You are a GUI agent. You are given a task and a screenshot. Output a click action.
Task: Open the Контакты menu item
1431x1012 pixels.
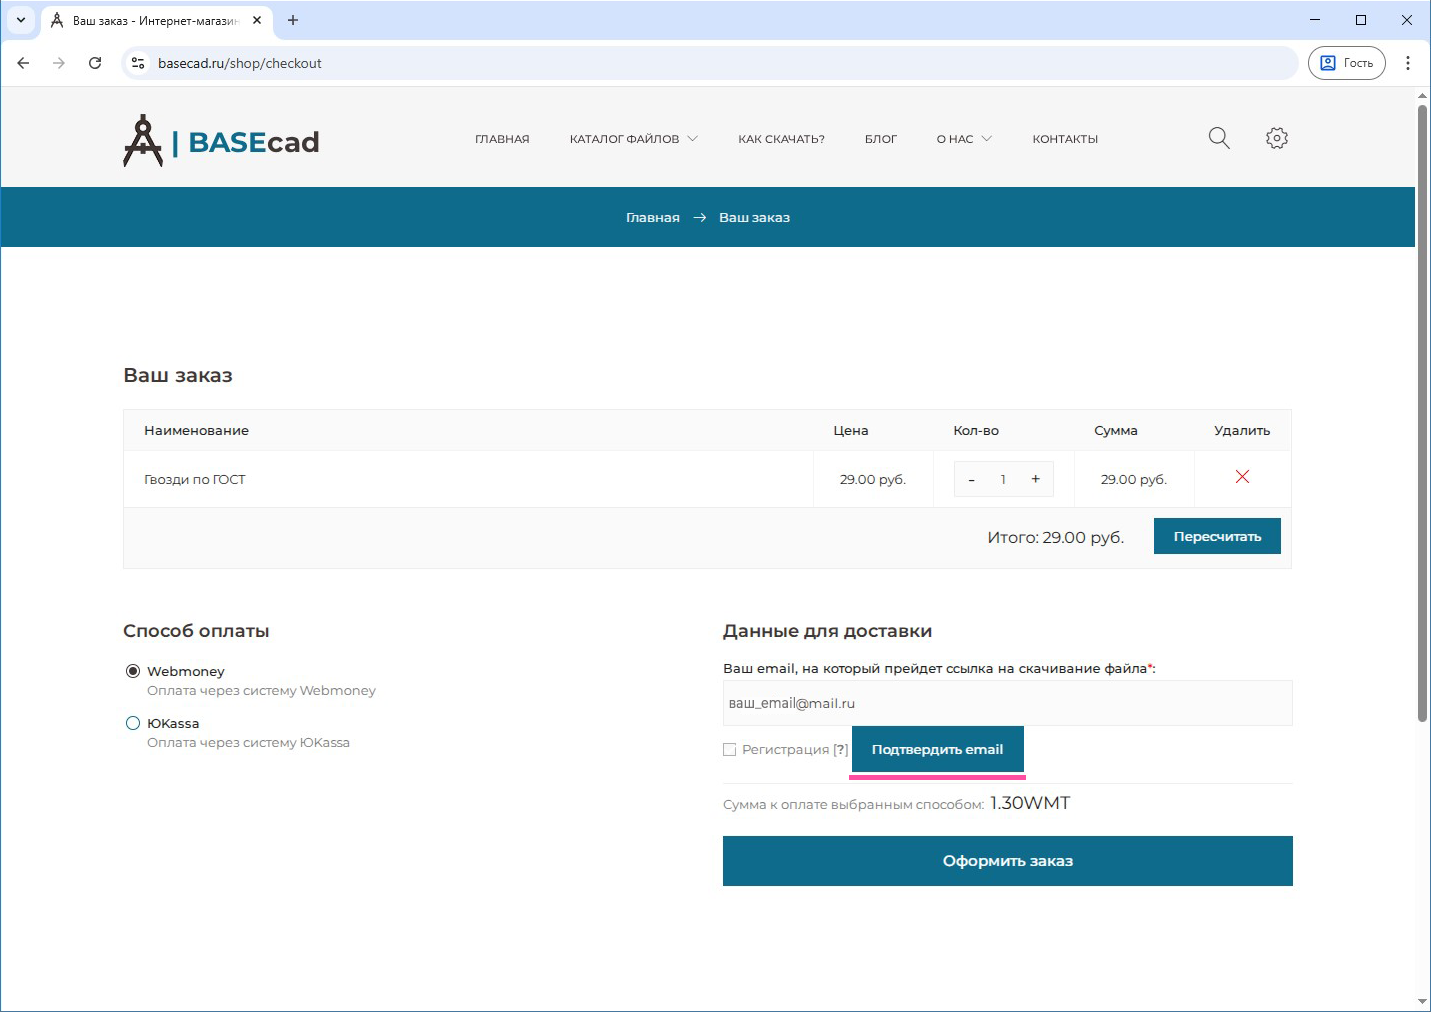1064,139
